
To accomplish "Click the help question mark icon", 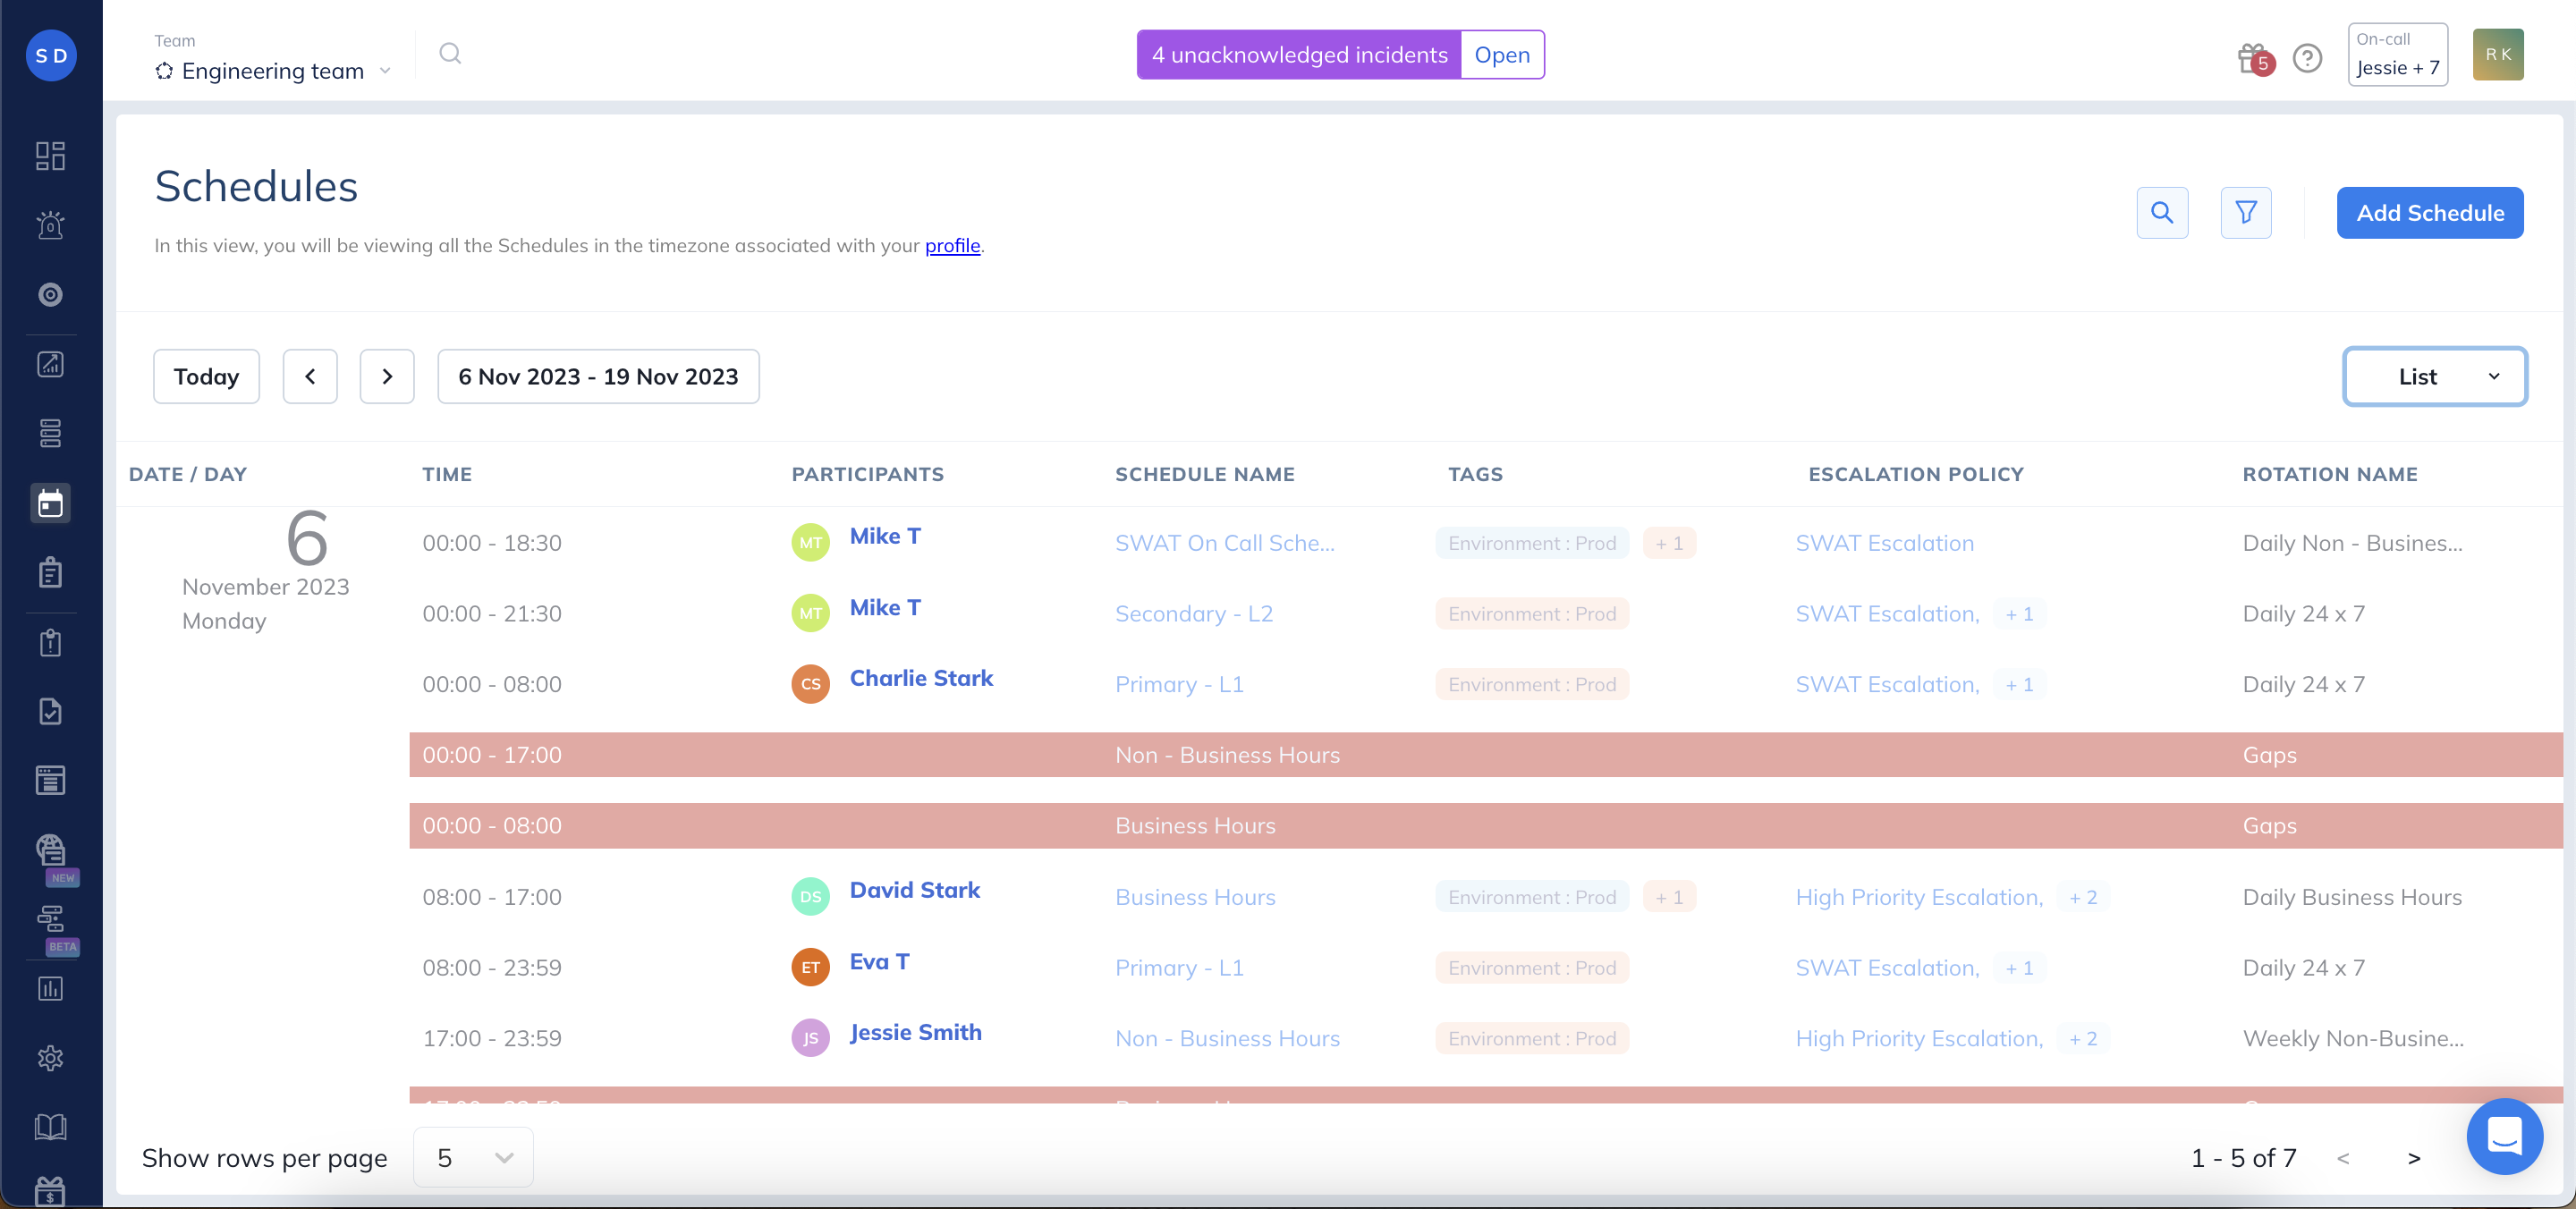I will [x=2307, y=59].
